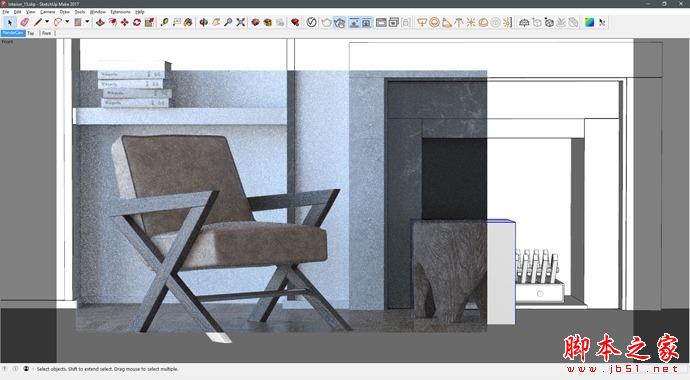Open the Extension Warehouse
The height and width of the screenshot is (380, 690).
(x=268, y=22)
